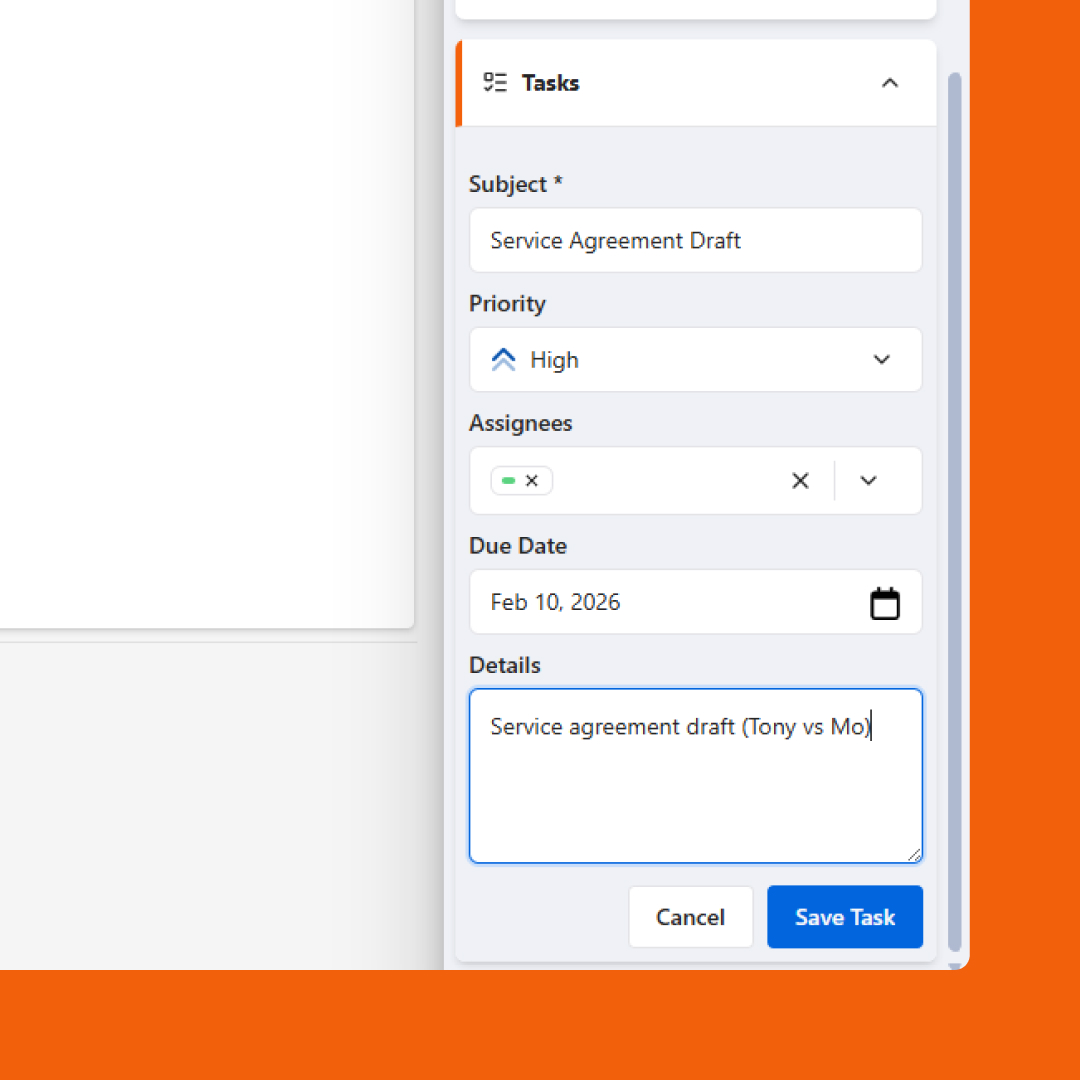Open the Due Date calendar picker icon
1080x1080 pixels.
point(885,603)
